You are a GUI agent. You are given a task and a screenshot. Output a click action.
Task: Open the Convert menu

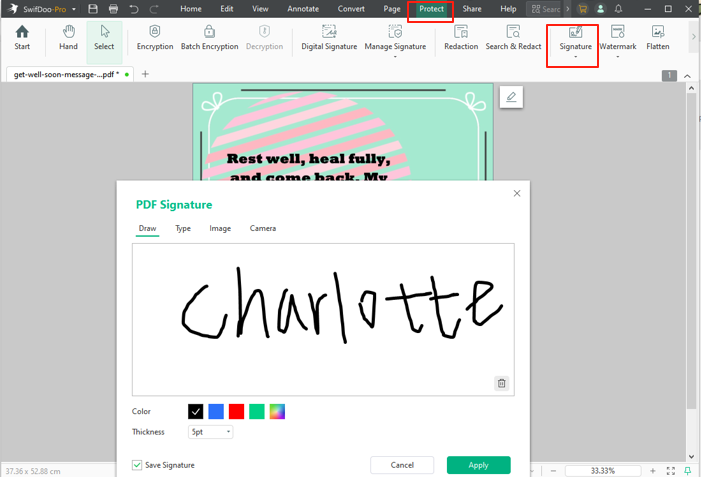351,8
